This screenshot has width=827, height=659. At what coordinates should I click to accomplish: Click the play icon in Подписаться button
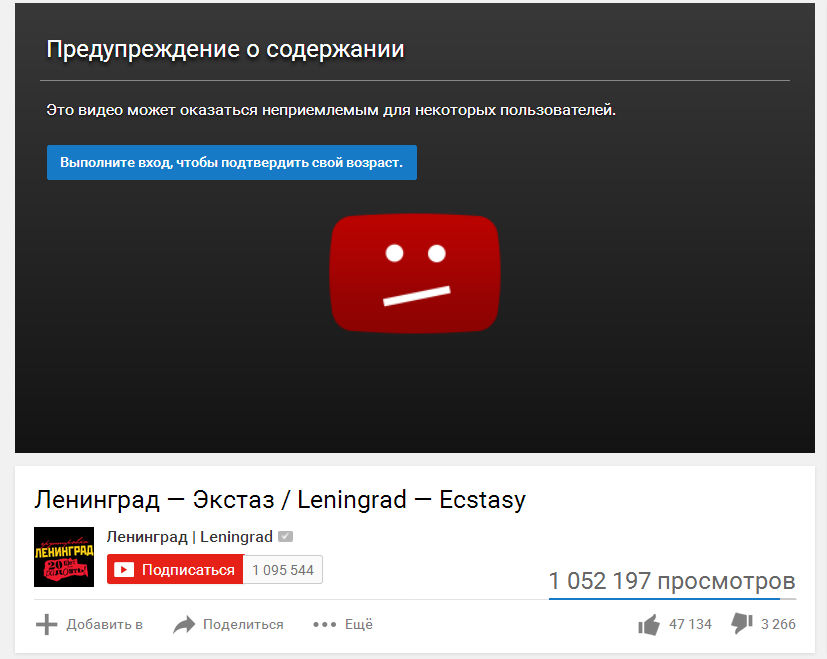pyautogui.click(x=124, y=570)
